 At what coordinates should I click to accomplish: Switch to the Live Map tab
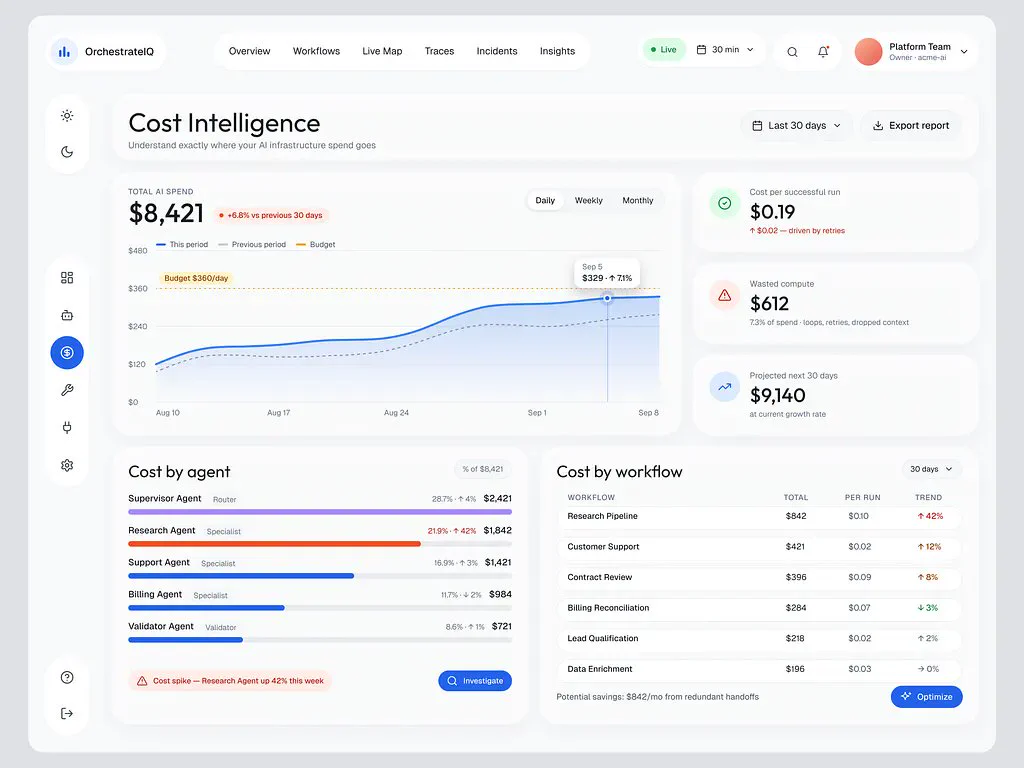point(382,51)
